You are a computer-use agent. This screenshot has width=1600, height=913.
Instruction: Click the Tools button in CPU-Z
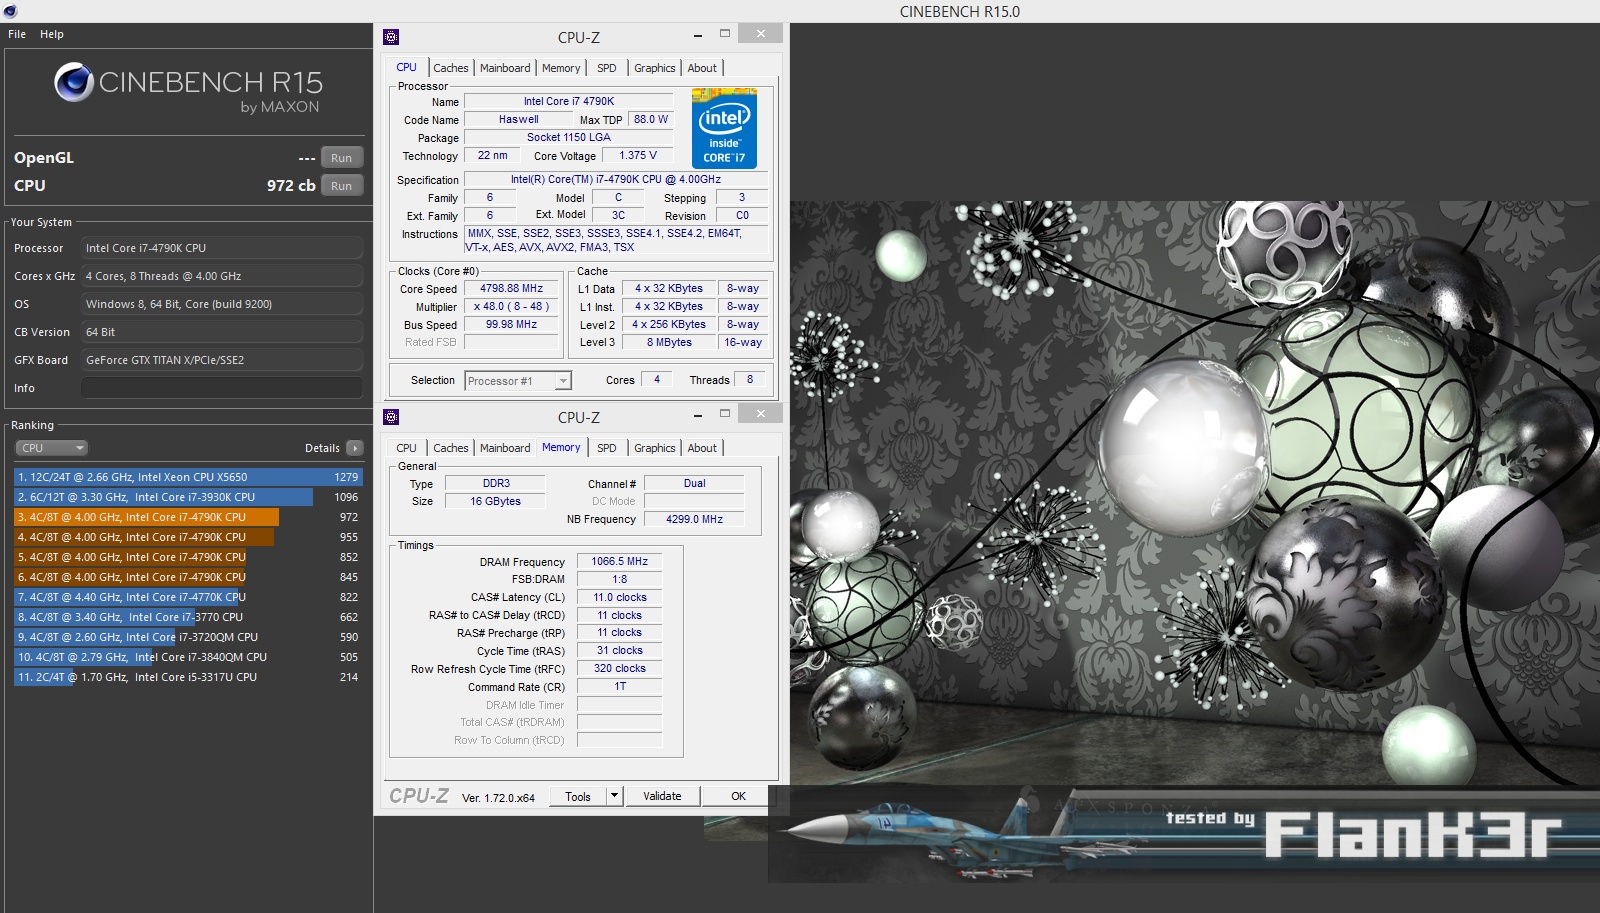578,796
